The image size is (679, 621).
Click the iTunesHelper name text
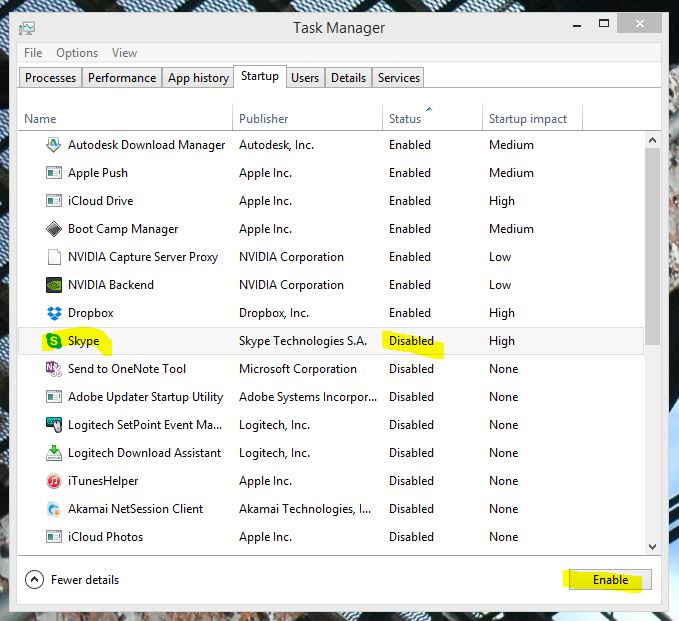103,481
